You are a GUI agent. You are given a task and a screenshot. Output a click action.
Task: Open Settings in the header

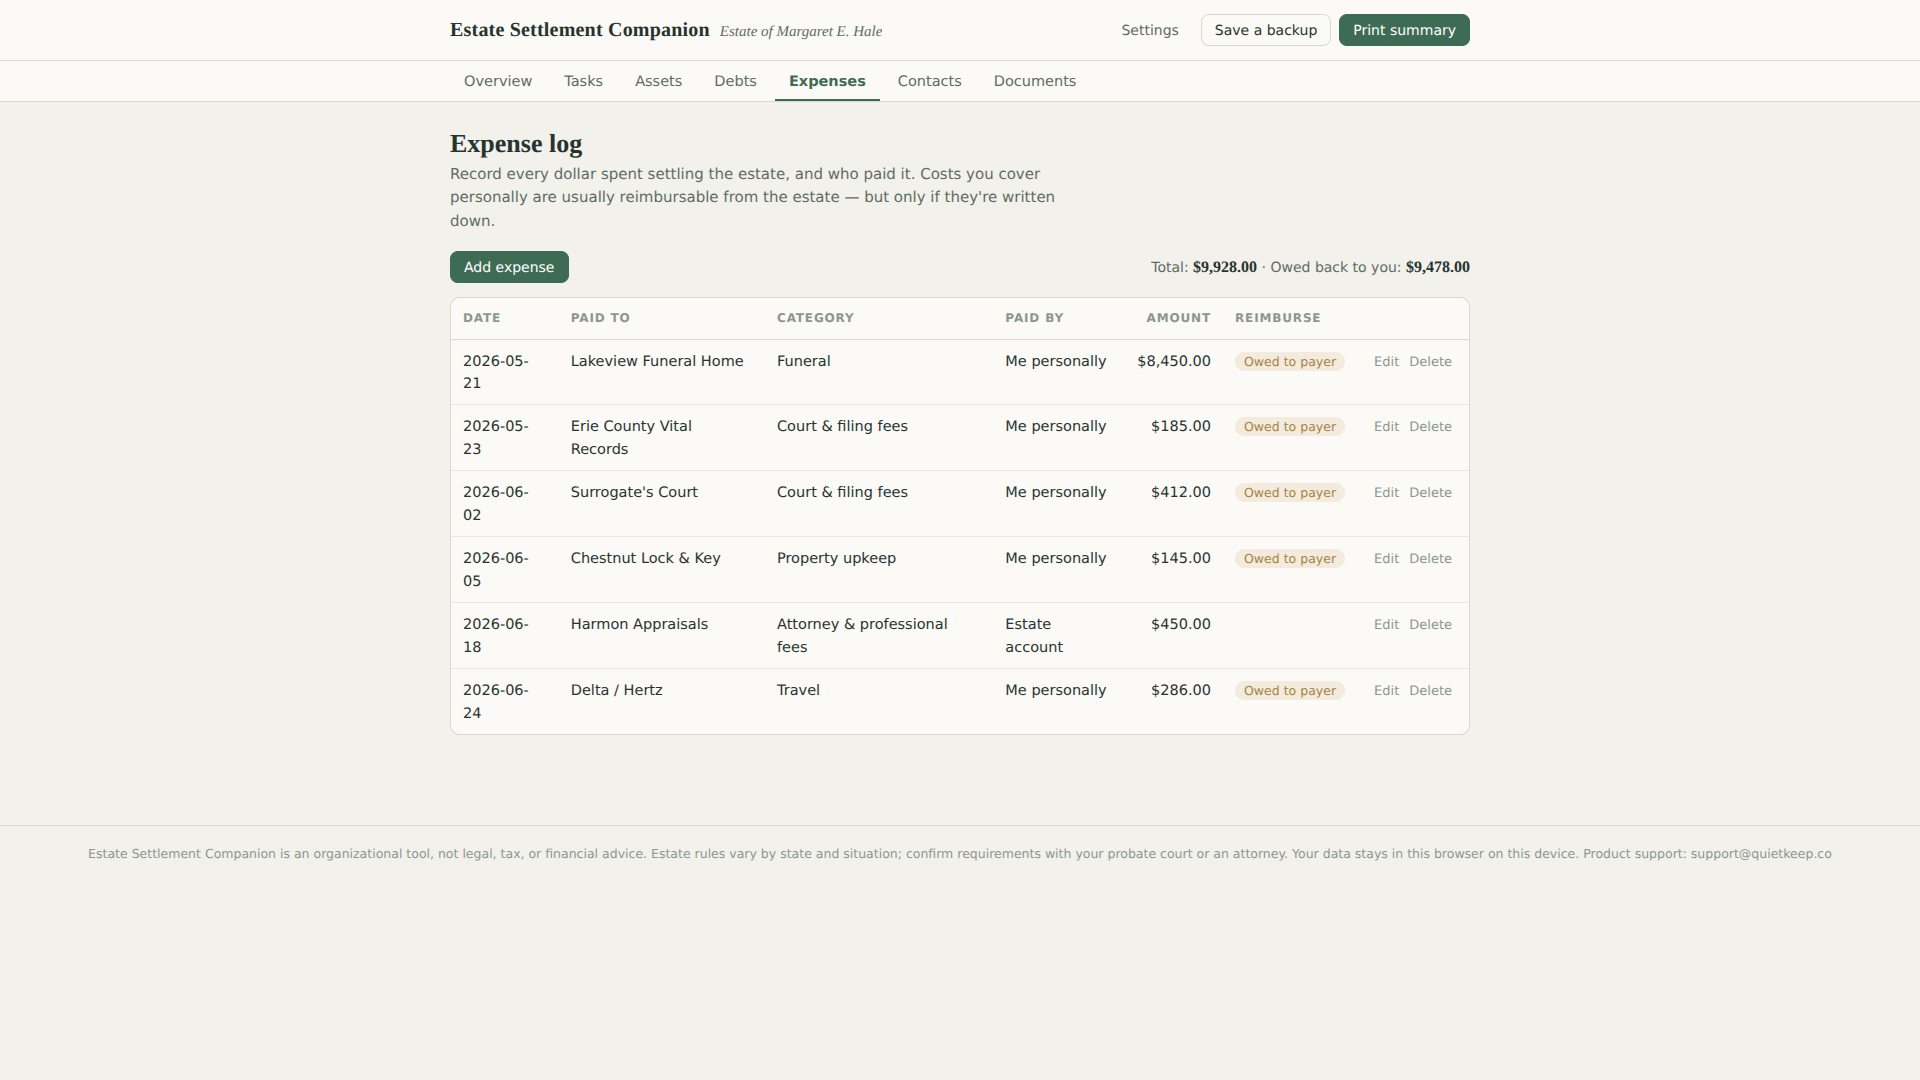(1149, 30)
